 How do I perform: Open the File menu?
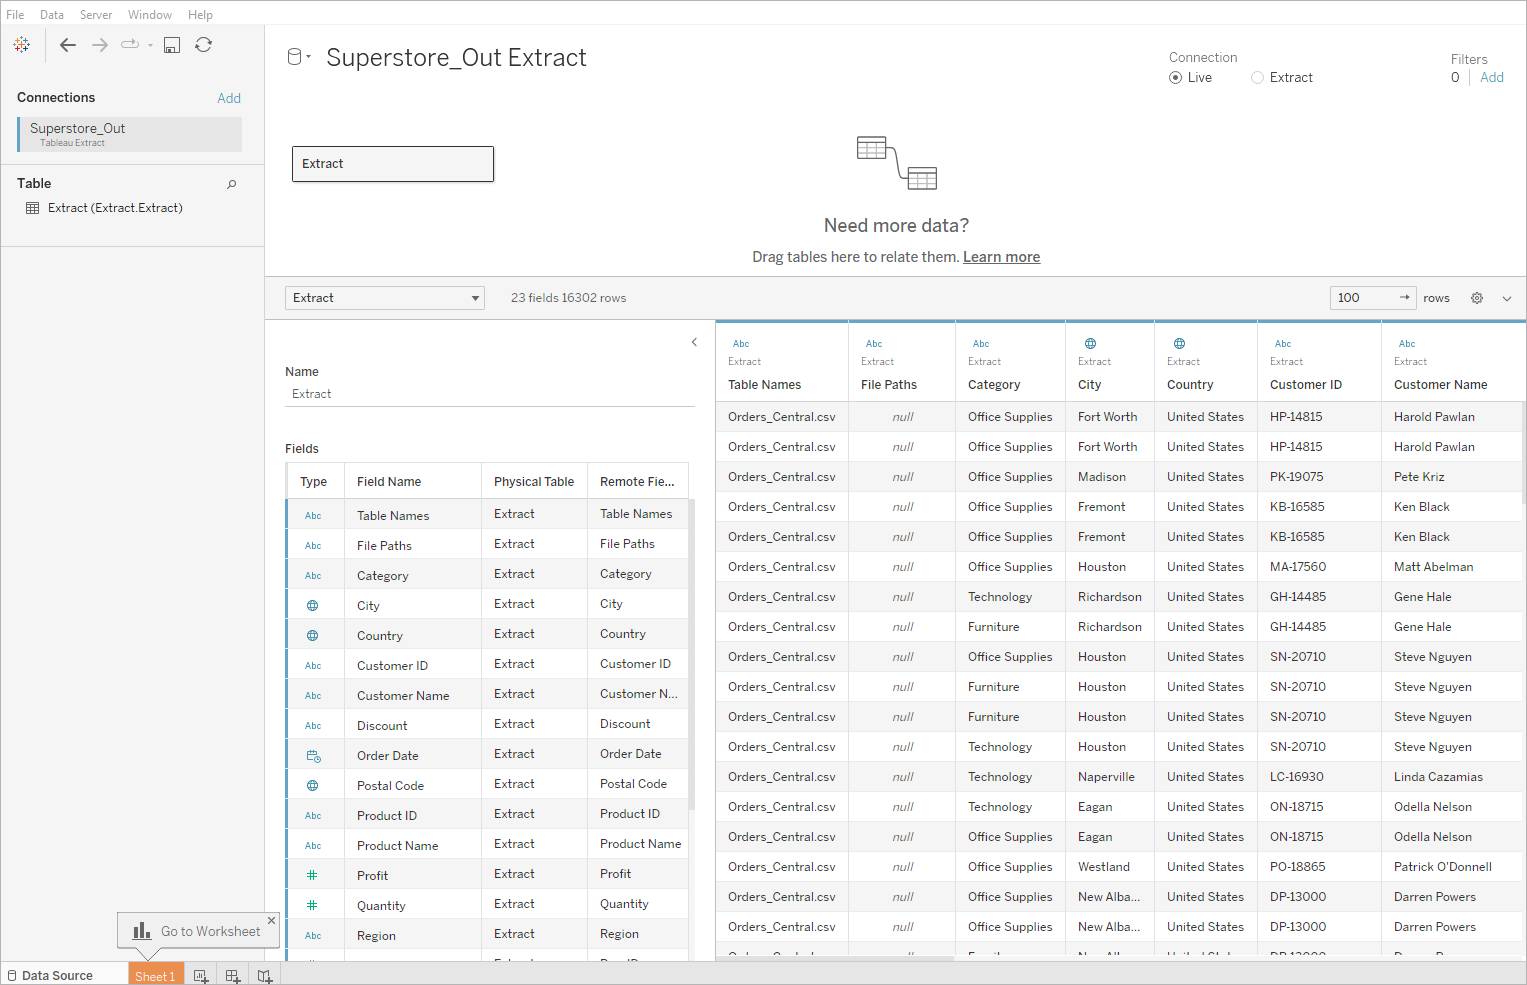tap(15, 15)
